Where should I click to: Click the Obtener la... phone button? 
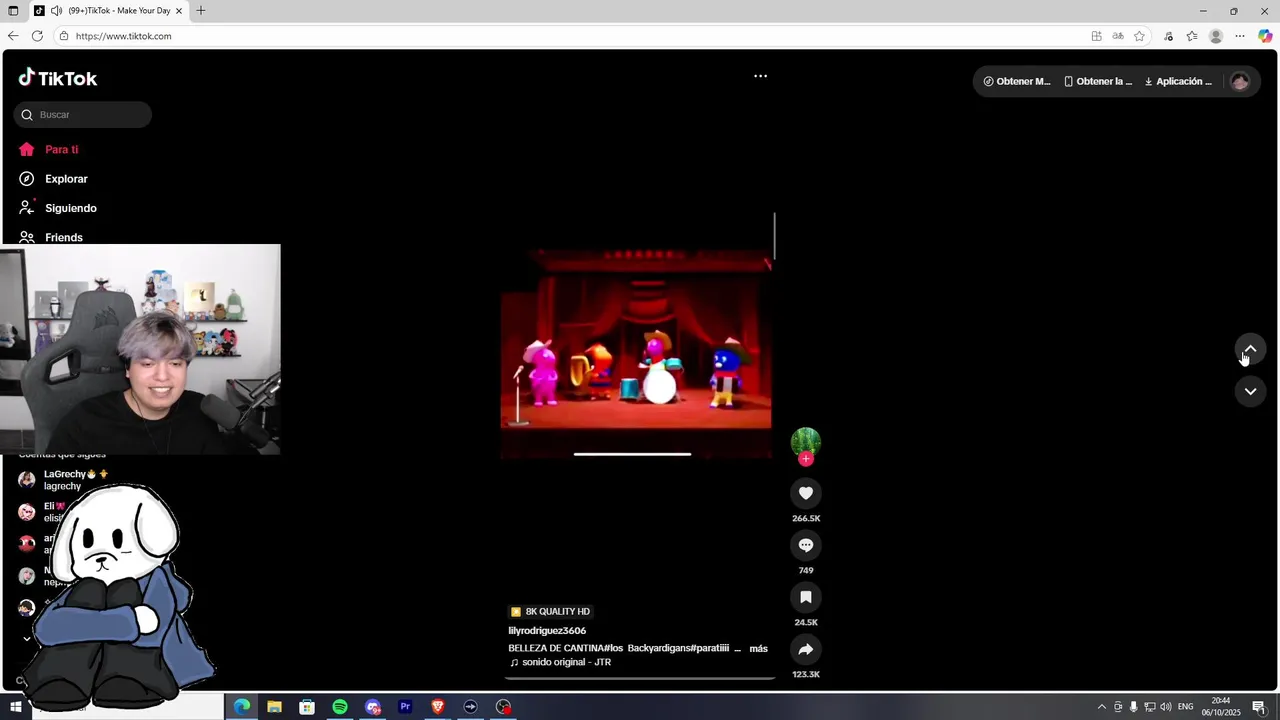pyautogui.click(x=1098, y=82)
